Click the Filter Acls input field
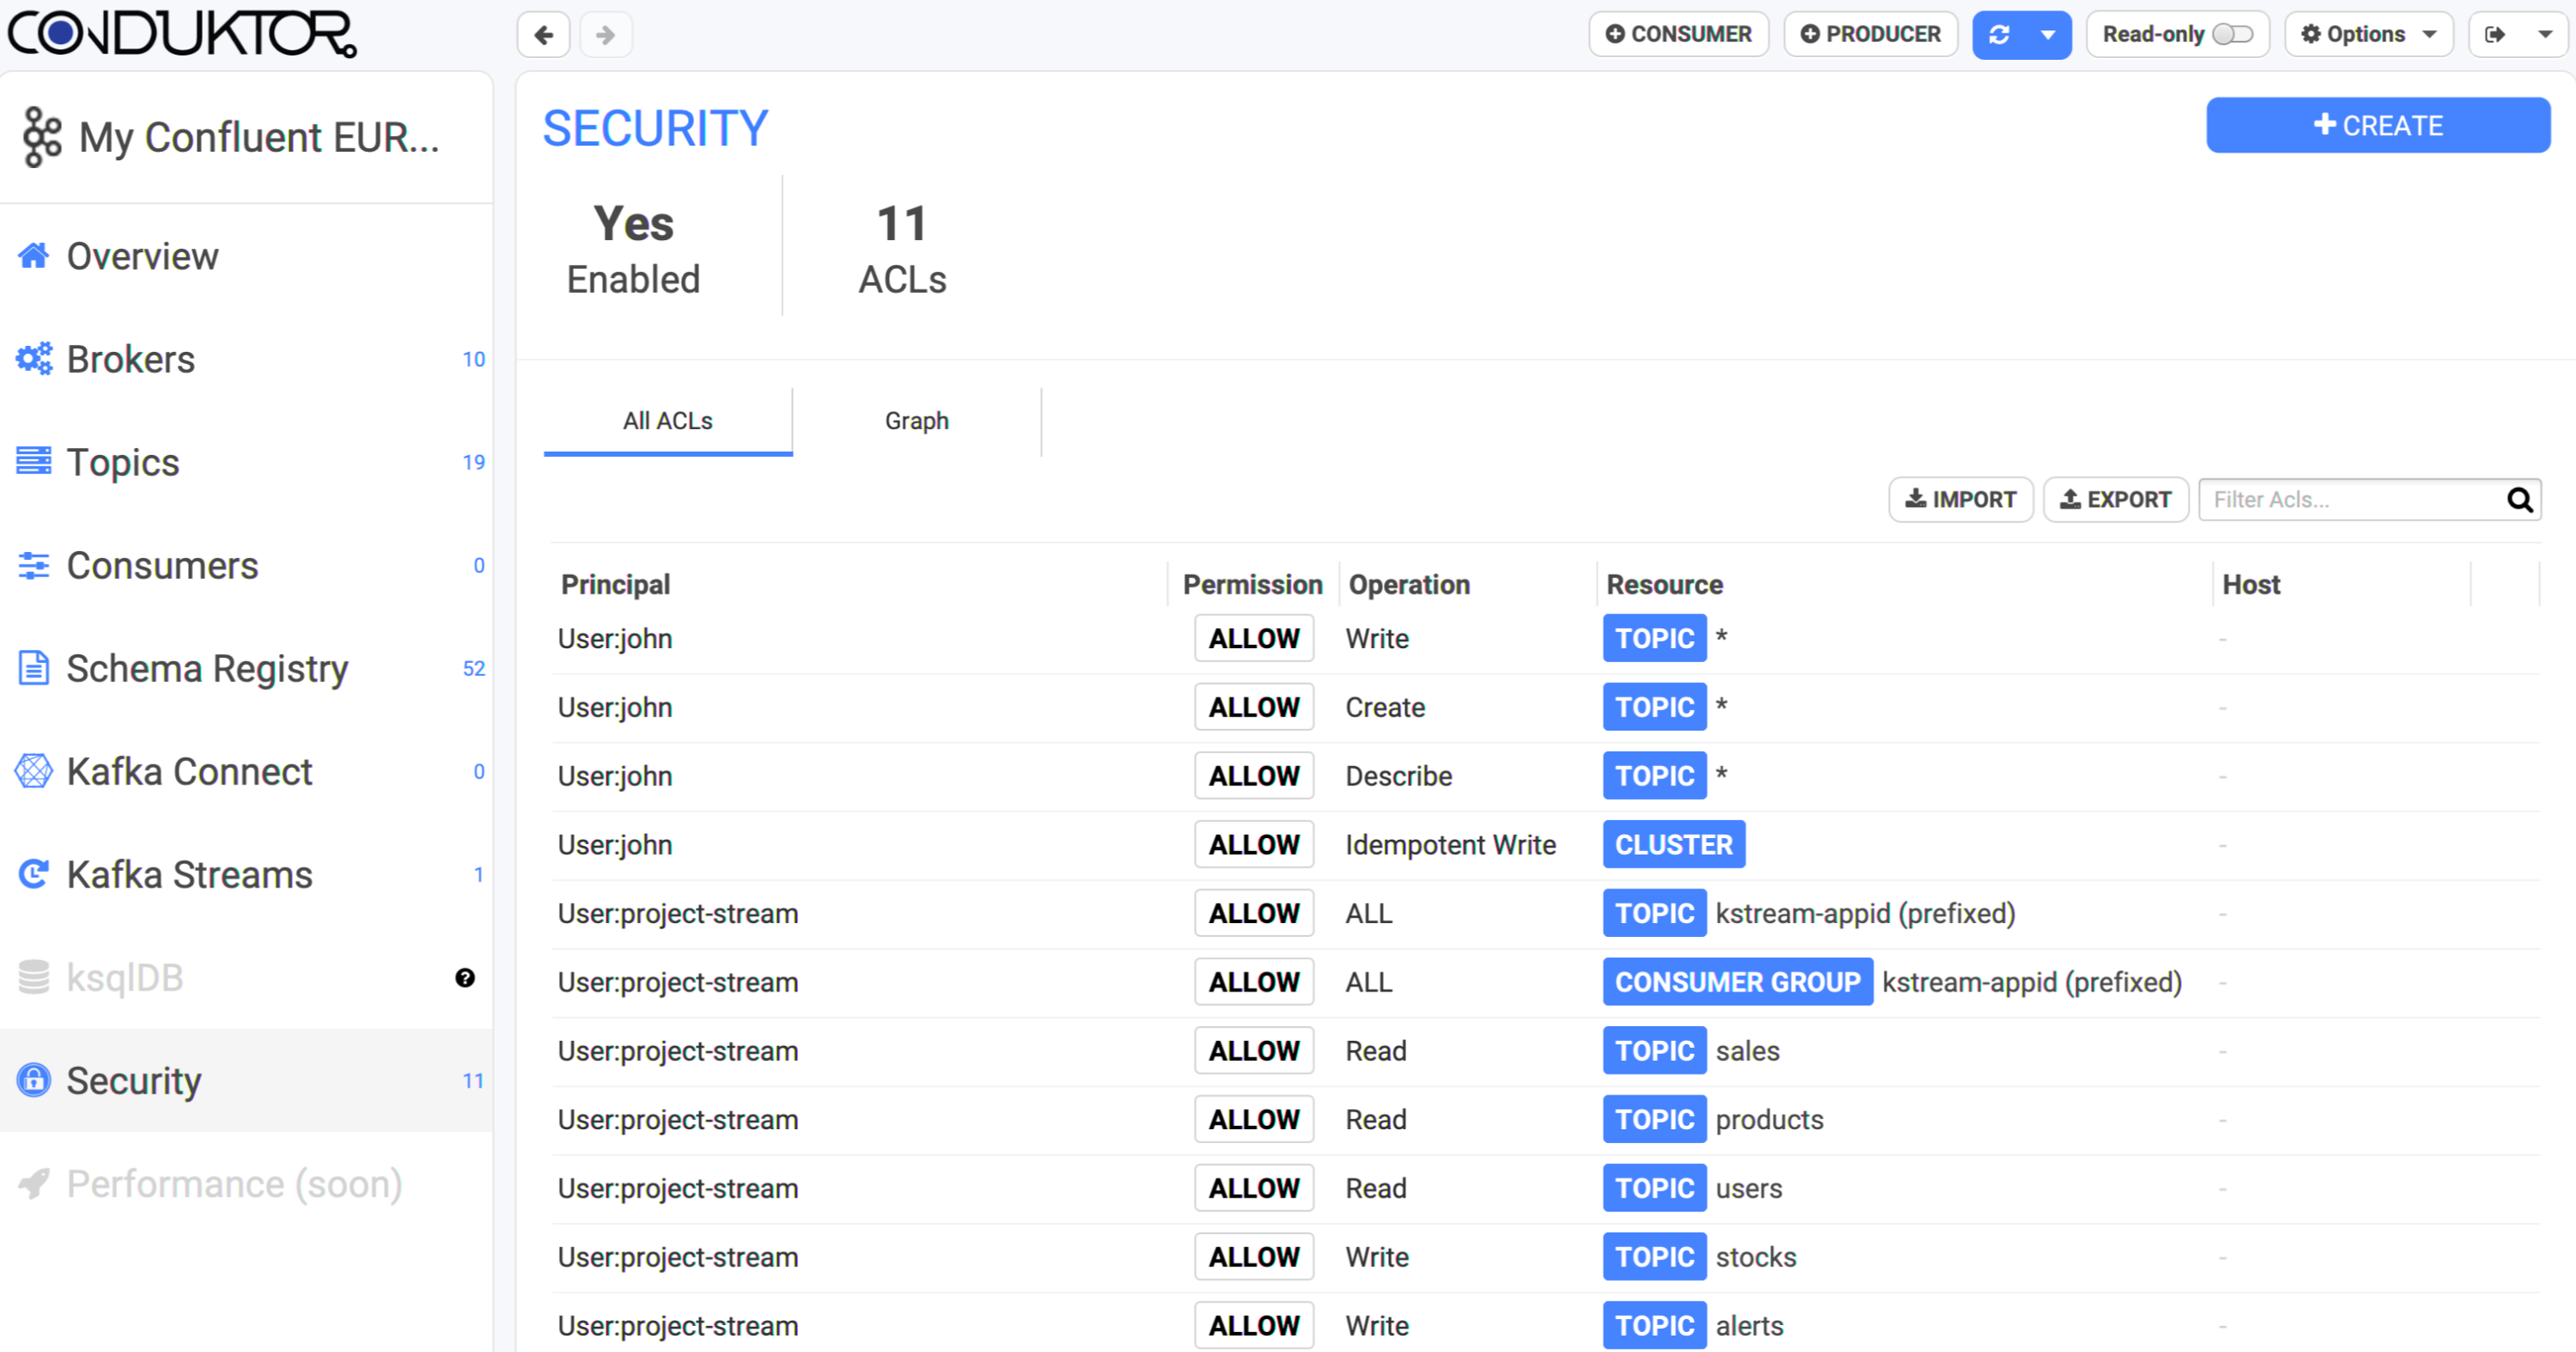Viewport: 2576px width, 1352px height. click(2350, 500)
